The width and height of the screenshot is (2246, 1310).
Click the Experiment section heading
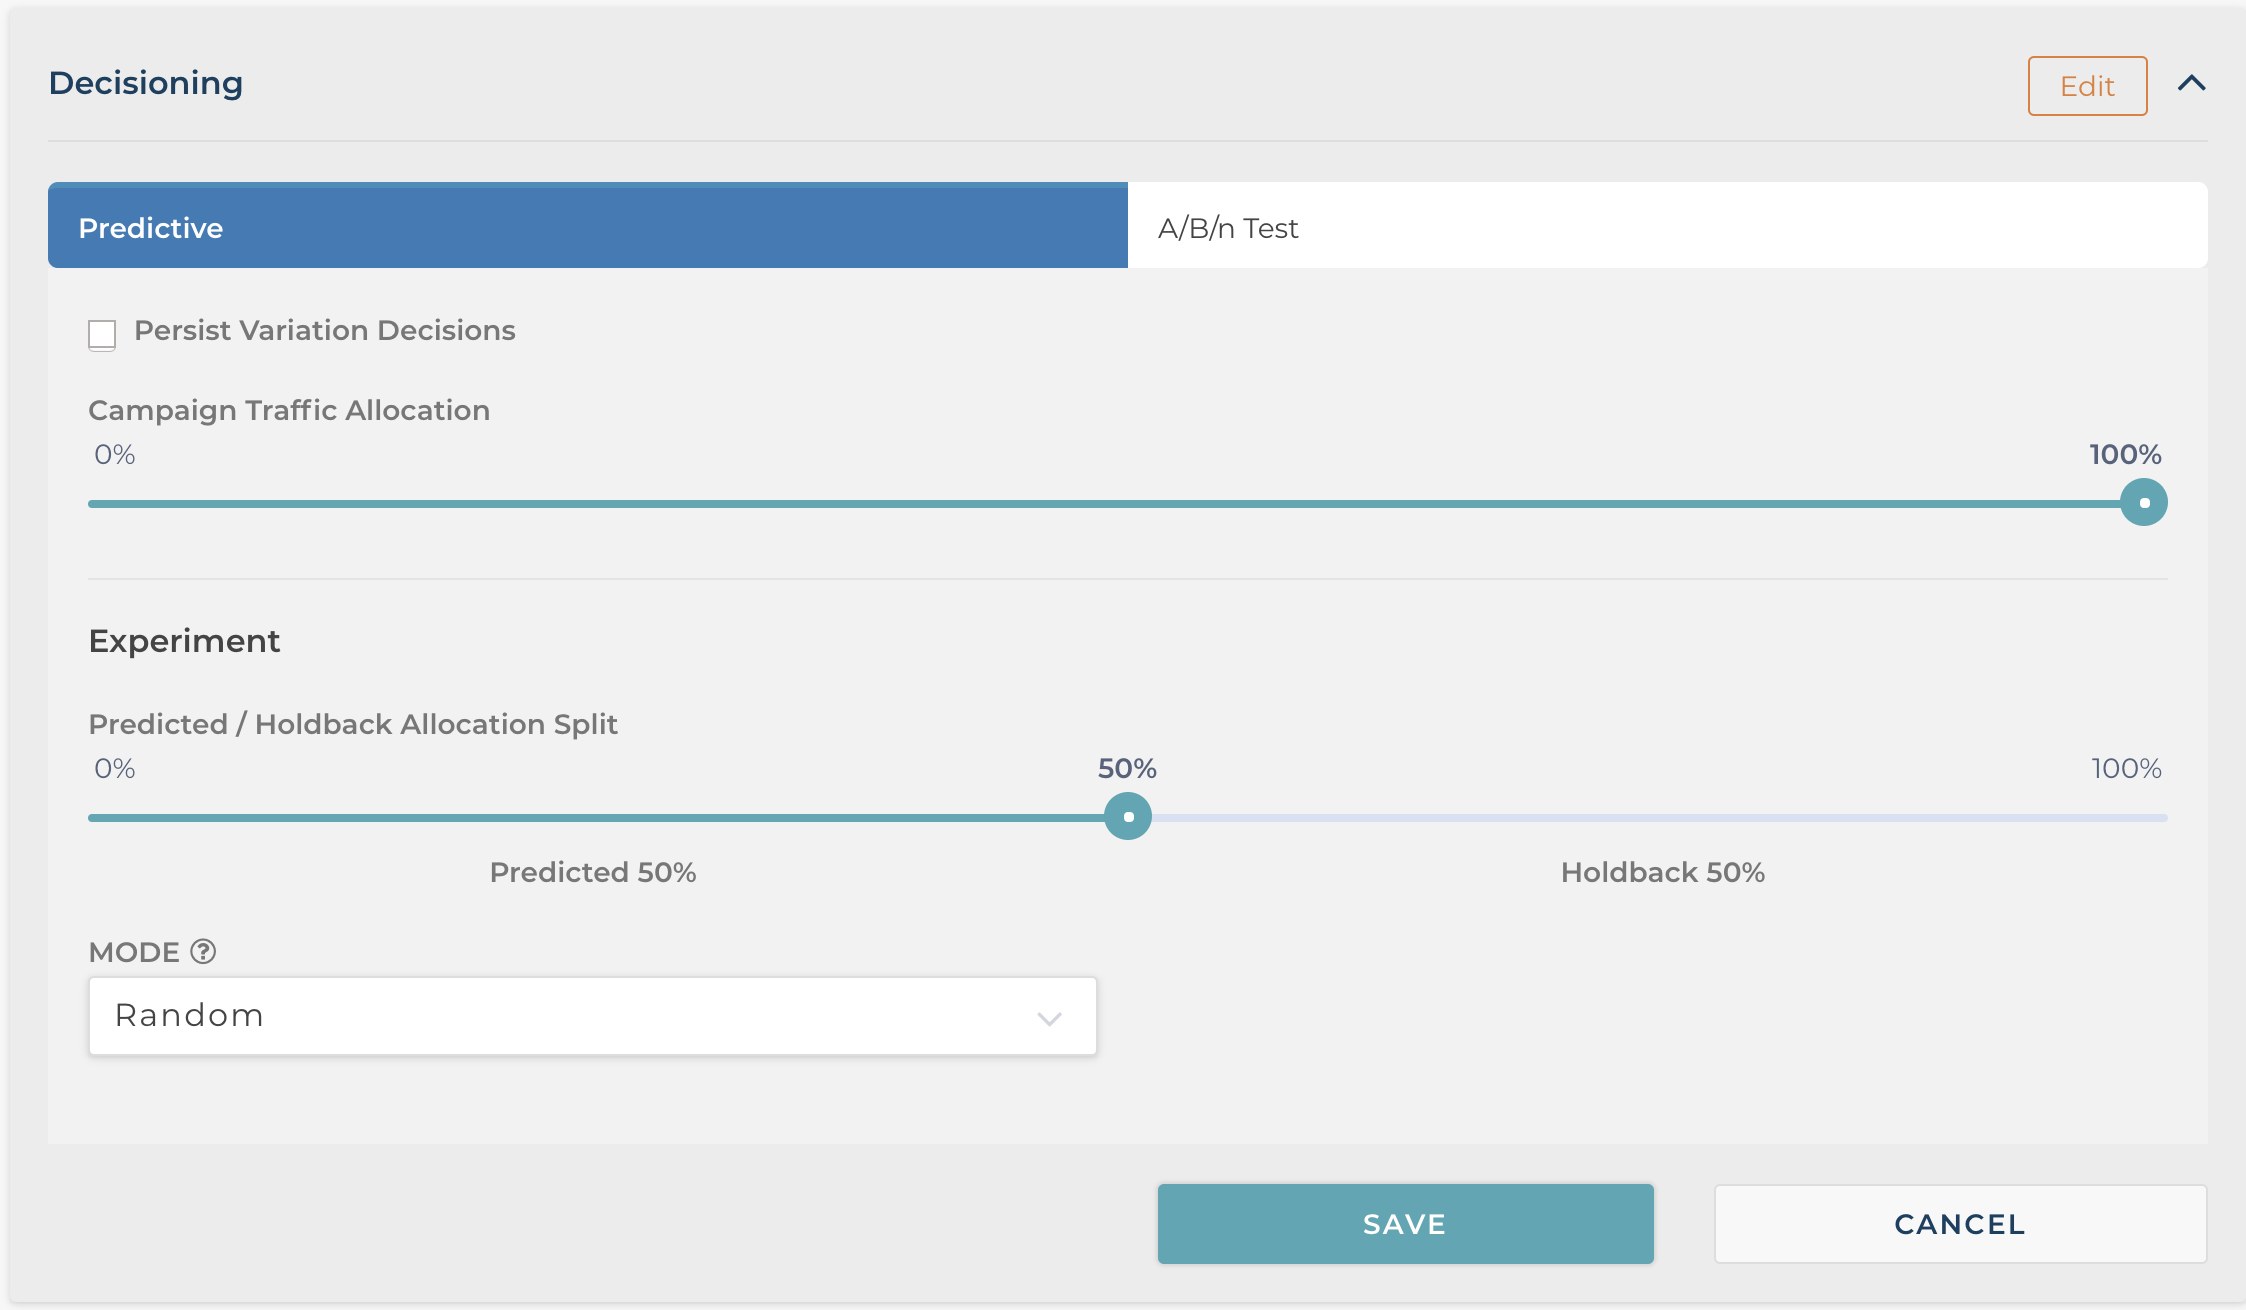coord(184,641)
